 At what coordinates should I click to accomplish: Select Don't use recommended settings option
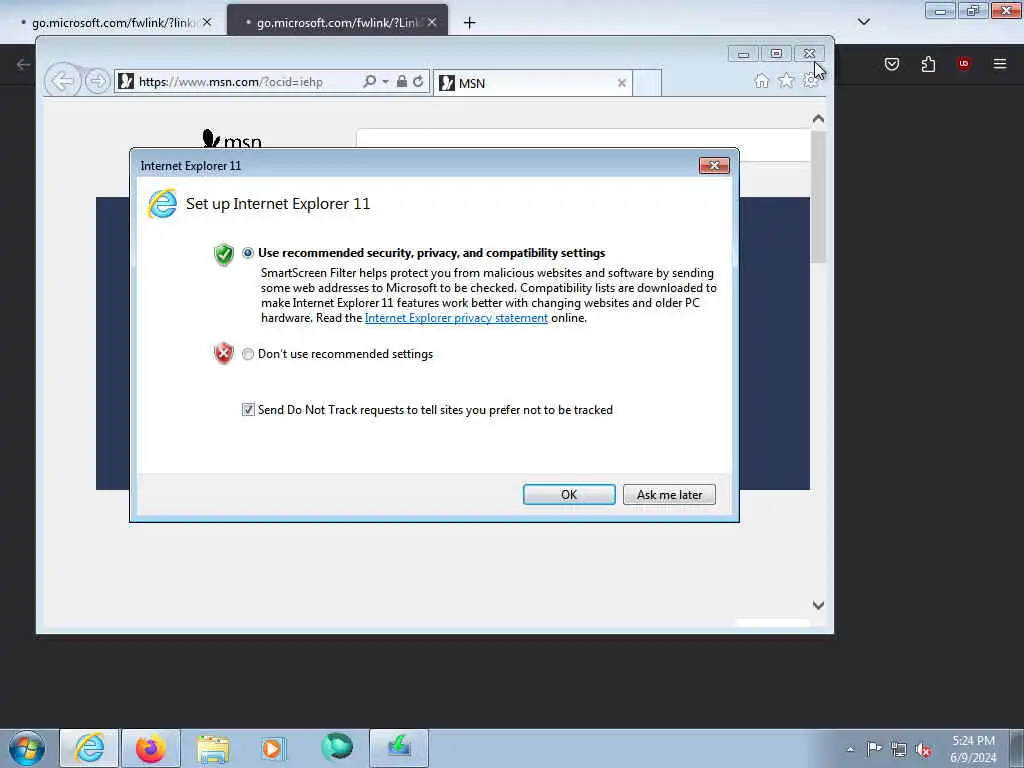point(248,354)
